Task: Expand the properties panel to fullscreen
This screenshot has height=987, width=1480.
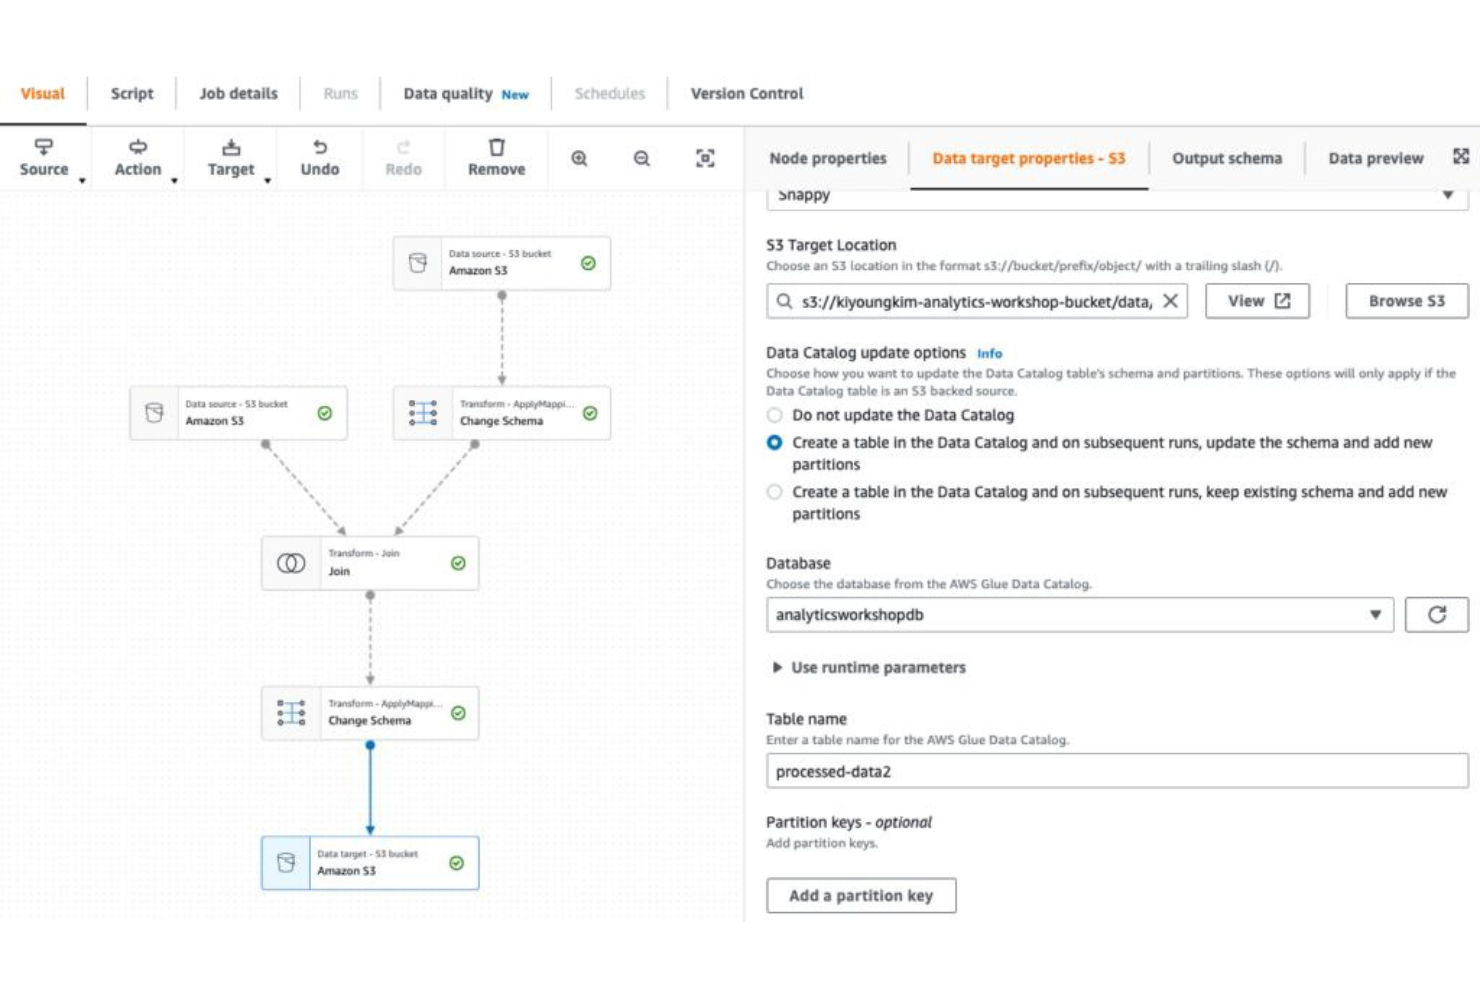Action: tap(1460, 156)
